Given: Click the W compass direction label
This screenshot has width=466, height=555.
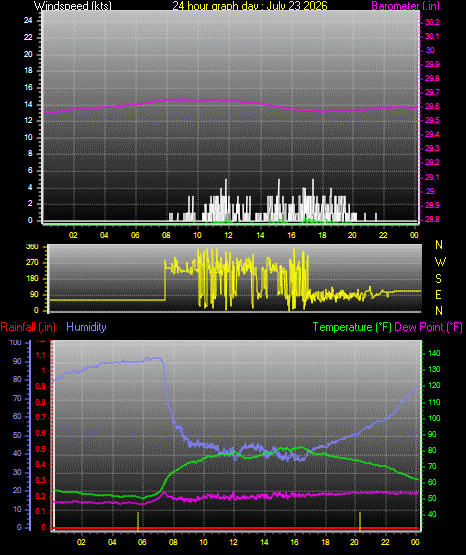Looking at the screenshot, I should coord(440,262).
